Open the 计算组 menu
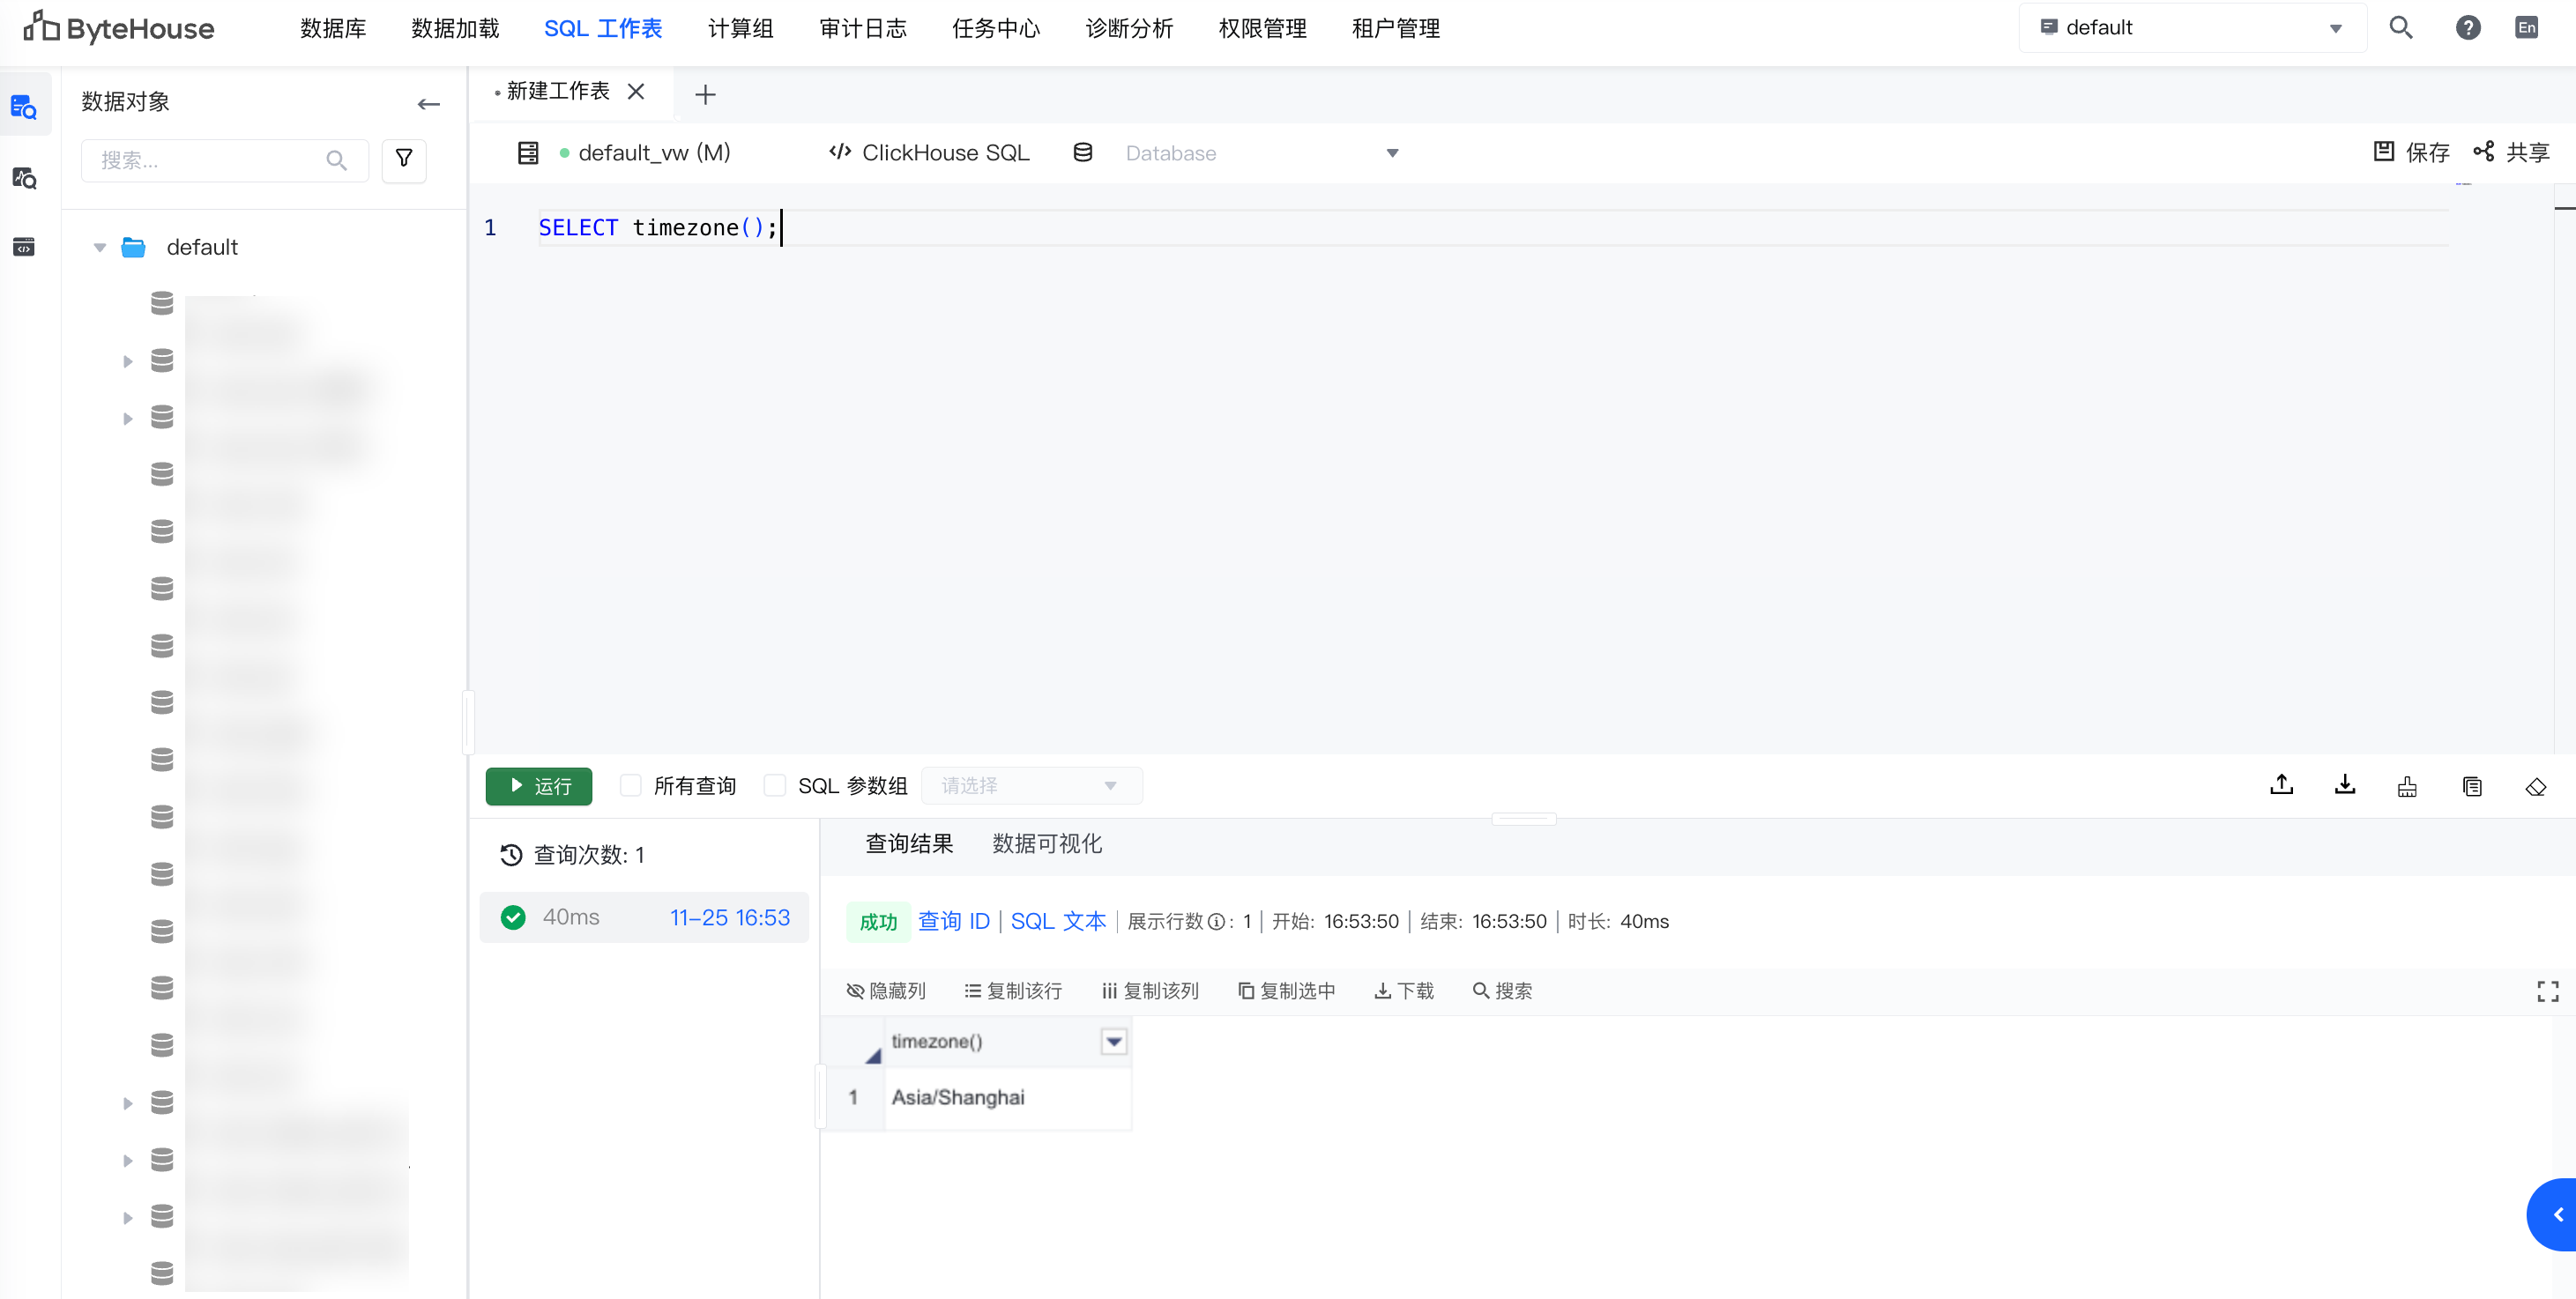Viewport: 2576px width, 1299px height. [740, 28]
